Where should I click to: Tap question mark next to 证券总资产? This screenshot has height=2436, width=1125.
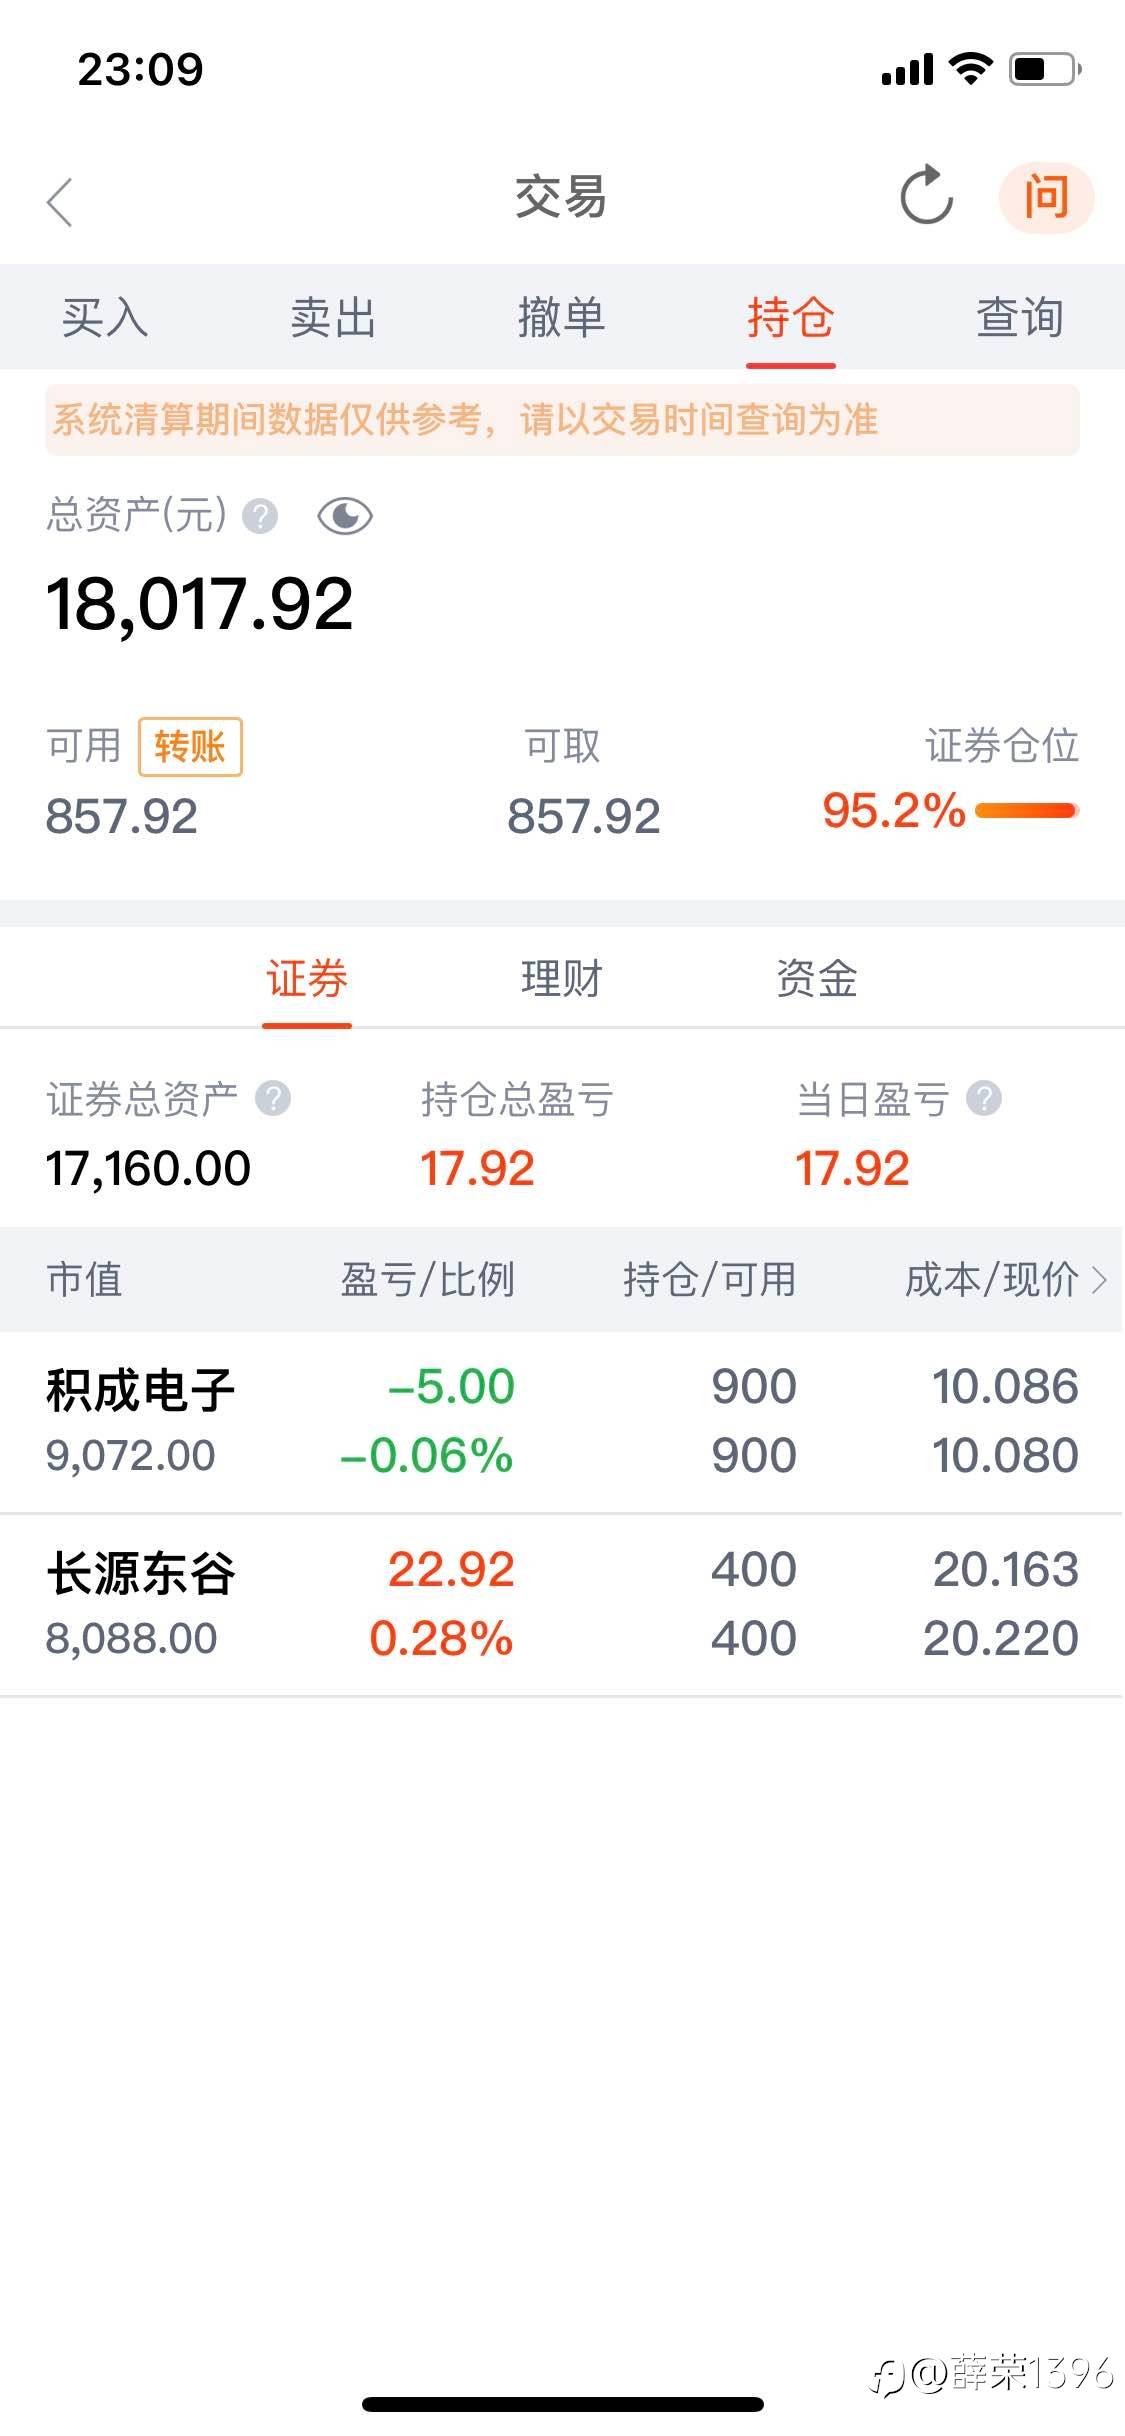coord(273,1098)
